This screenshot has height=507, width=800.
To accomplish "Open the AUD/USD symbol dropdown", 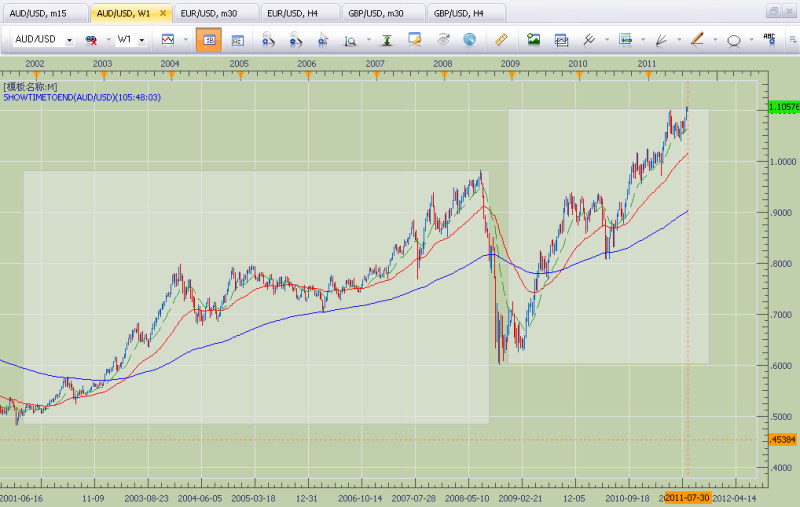I will click(69, 40).
